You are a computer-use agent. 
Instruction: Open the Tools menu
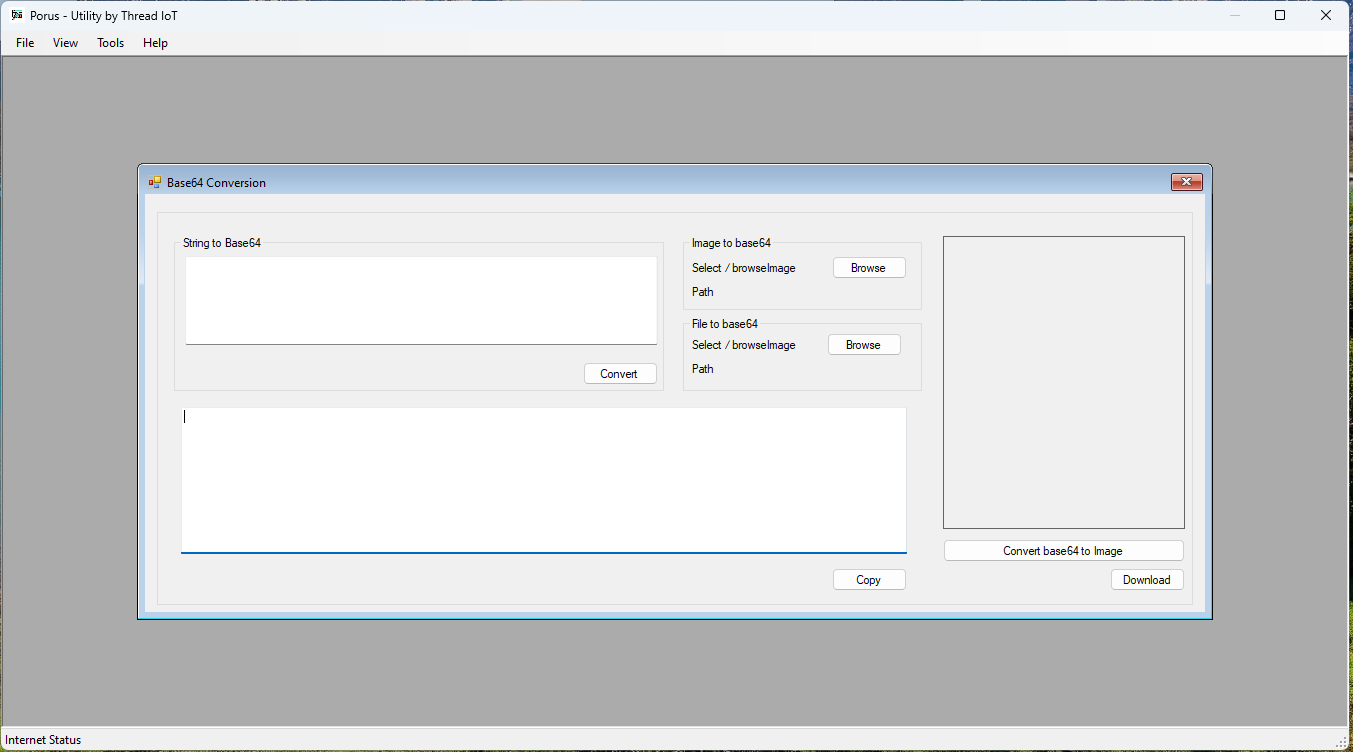pos(110,42)
